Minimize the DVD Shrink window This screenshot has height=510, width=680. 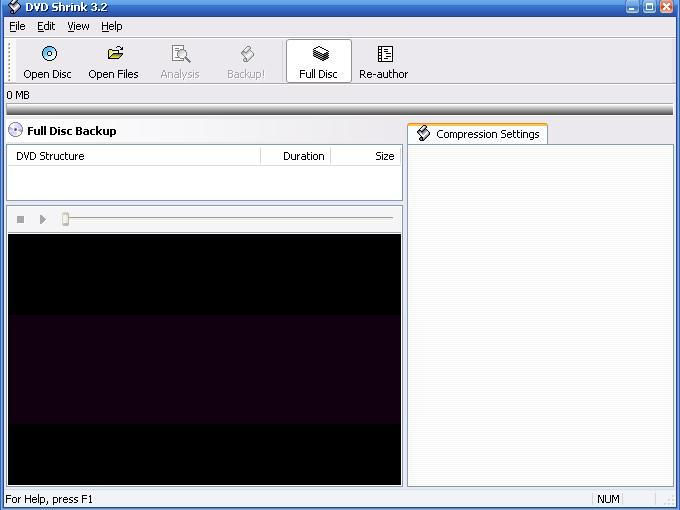[632, 7]
